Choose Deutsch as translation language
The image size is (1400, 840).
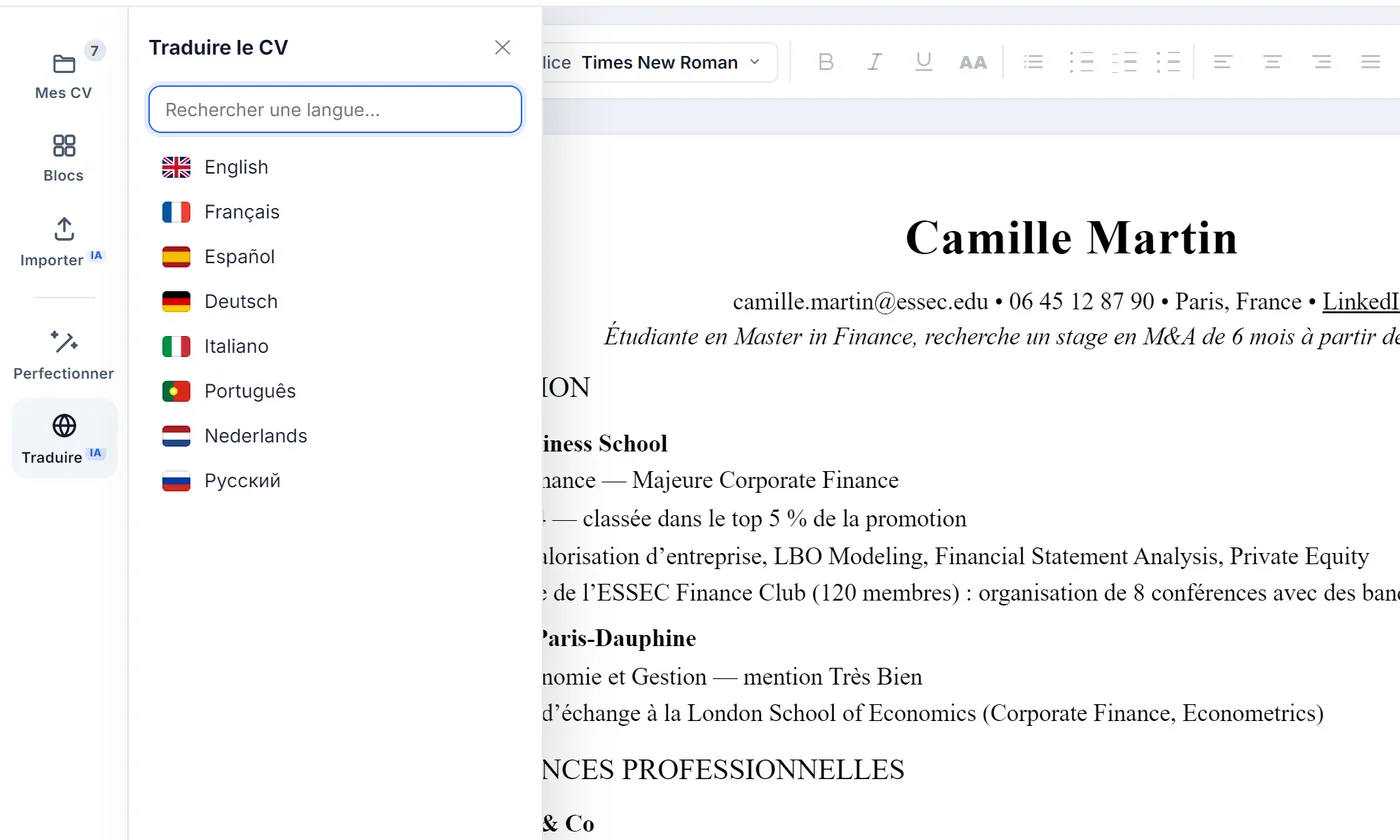pyautogui.click(x=335, y=301)
